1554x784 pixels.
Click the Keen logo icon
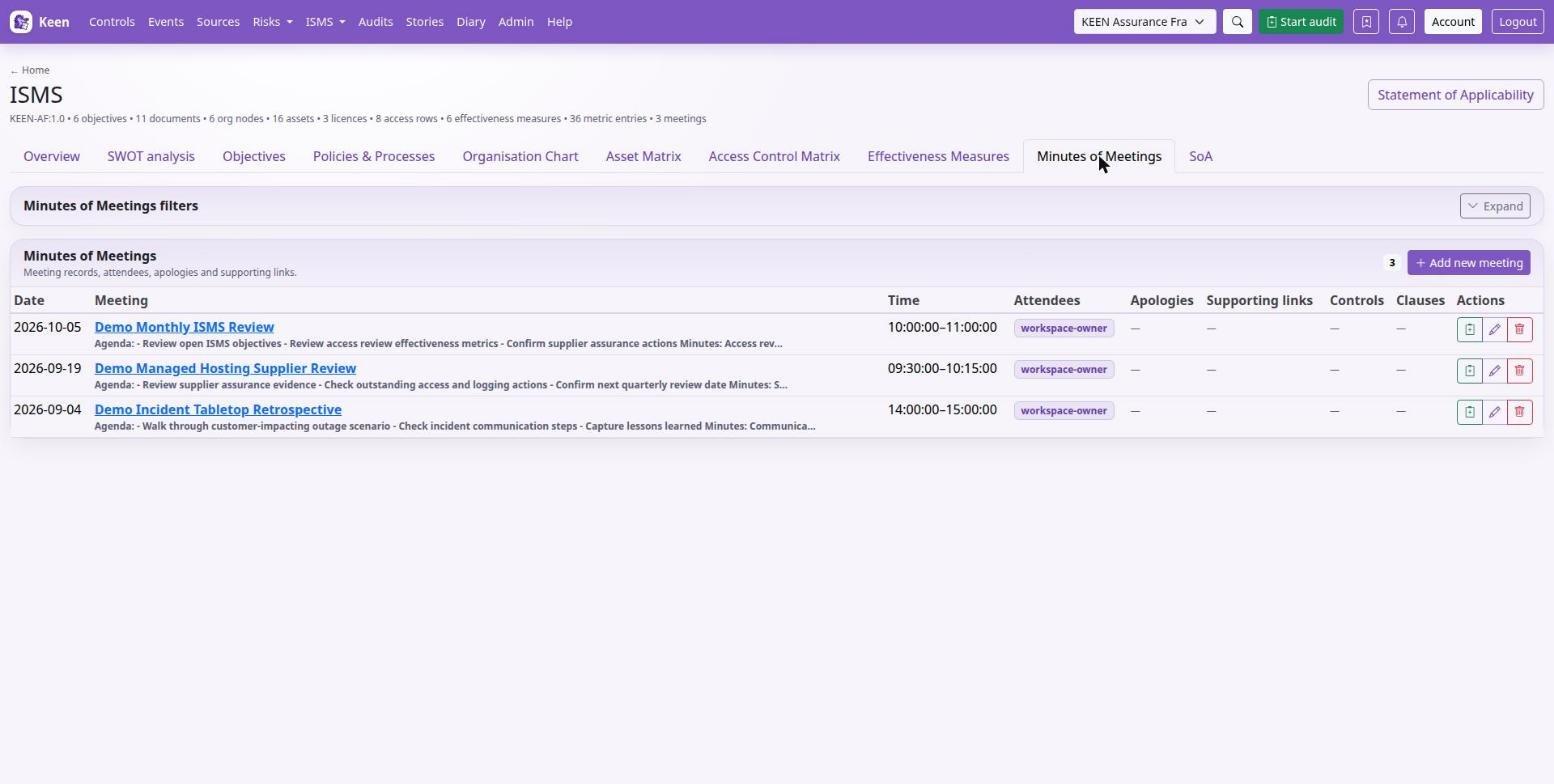click(21, 22)
